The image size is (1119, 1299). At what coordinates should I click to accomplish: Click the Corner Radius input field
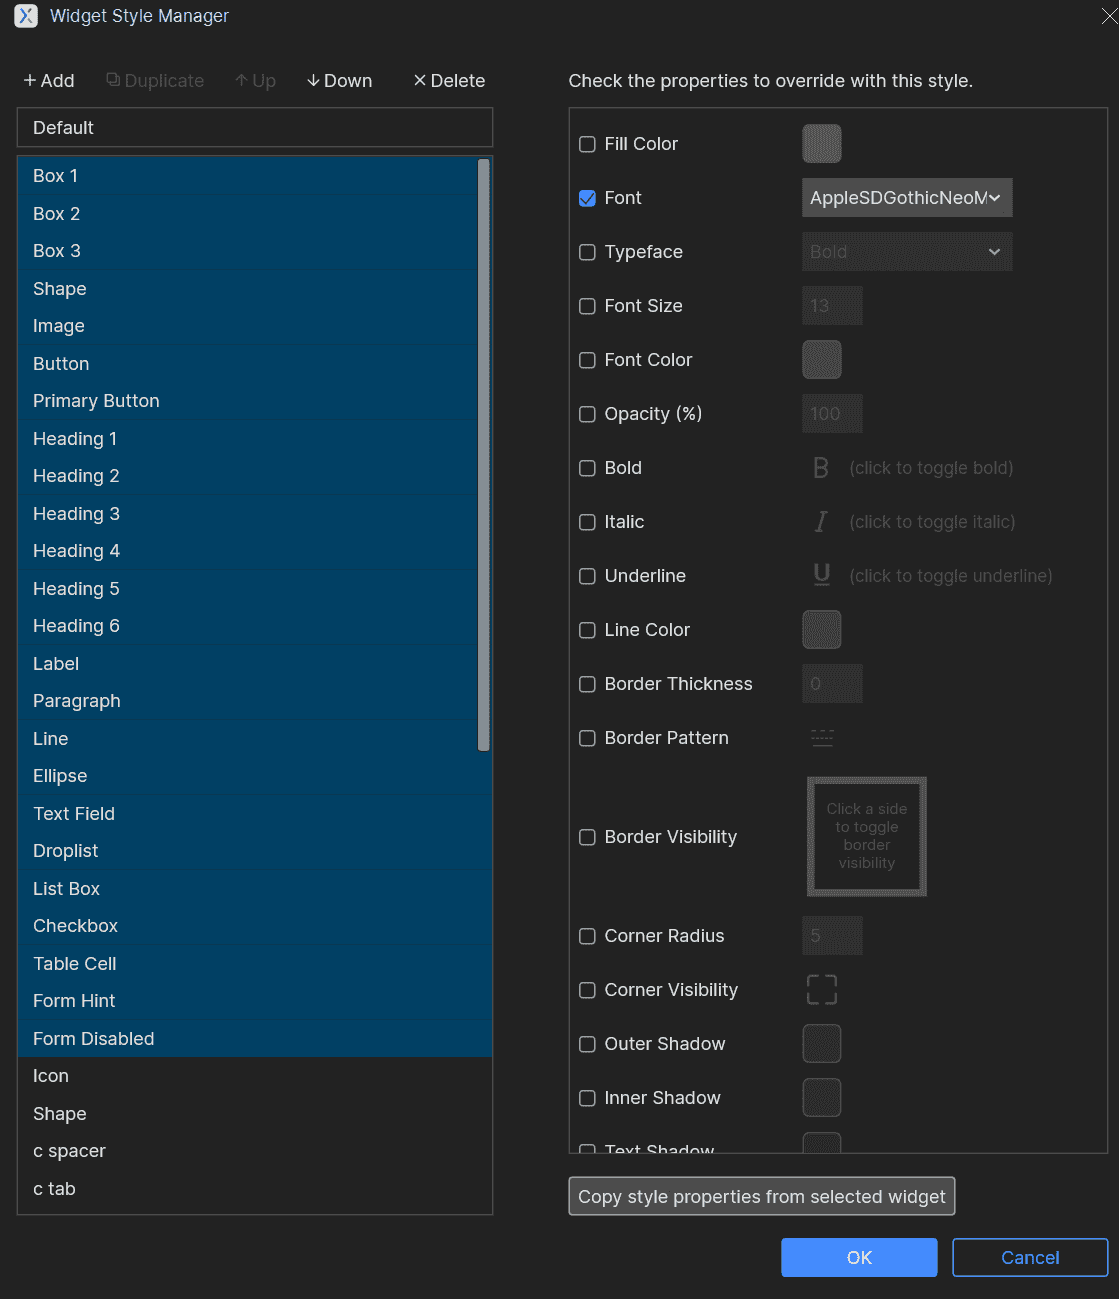(x=832, y=936)
